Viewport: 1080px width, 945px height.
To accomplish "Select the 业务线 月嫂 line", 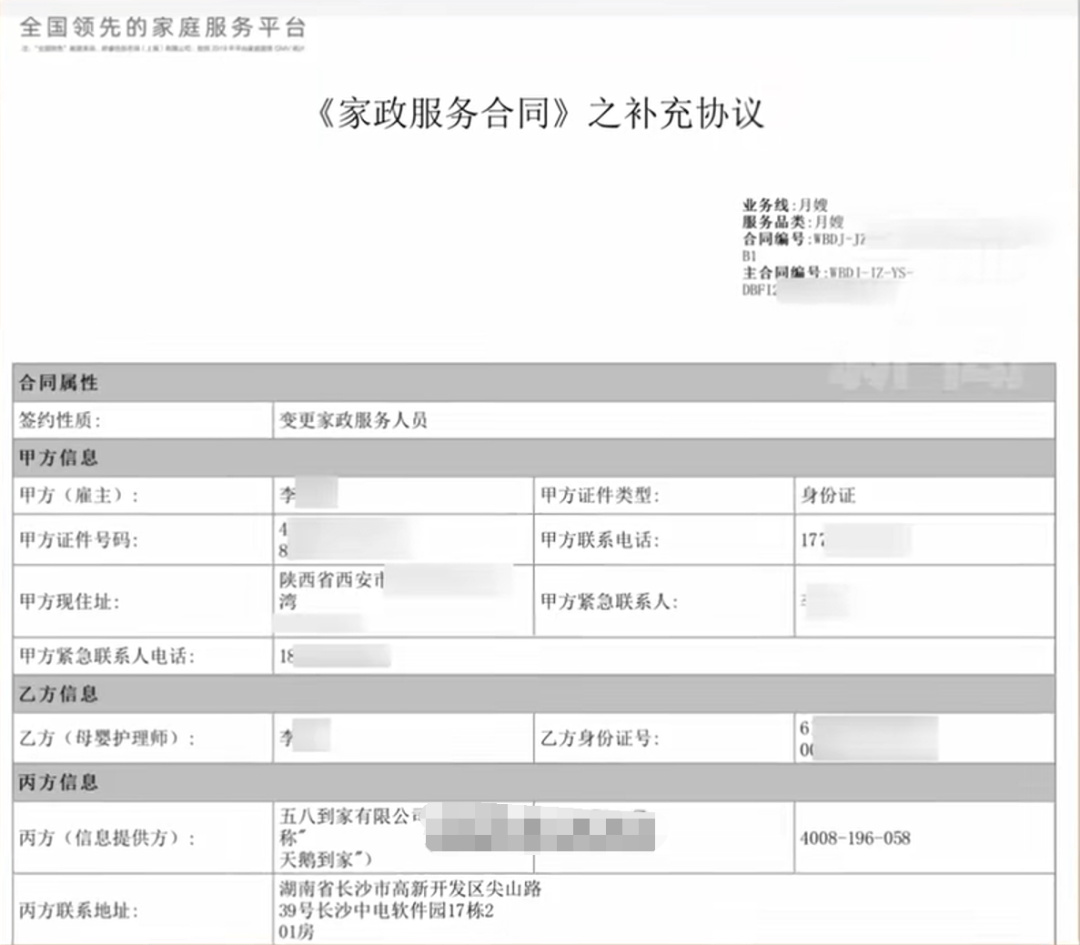I will (x=785, y=205).
